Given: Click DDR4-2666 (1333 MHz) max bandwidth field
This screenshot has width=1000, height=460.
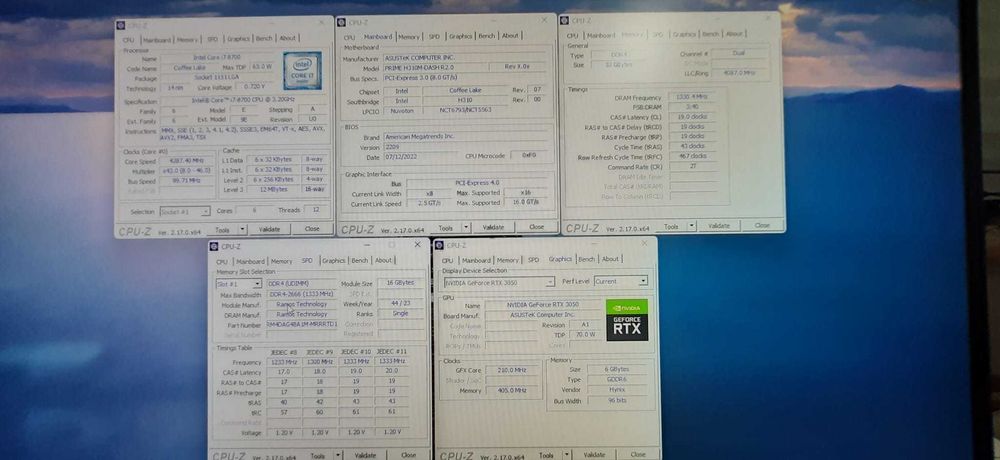Looking at the screenshot, I should [302, 294].
